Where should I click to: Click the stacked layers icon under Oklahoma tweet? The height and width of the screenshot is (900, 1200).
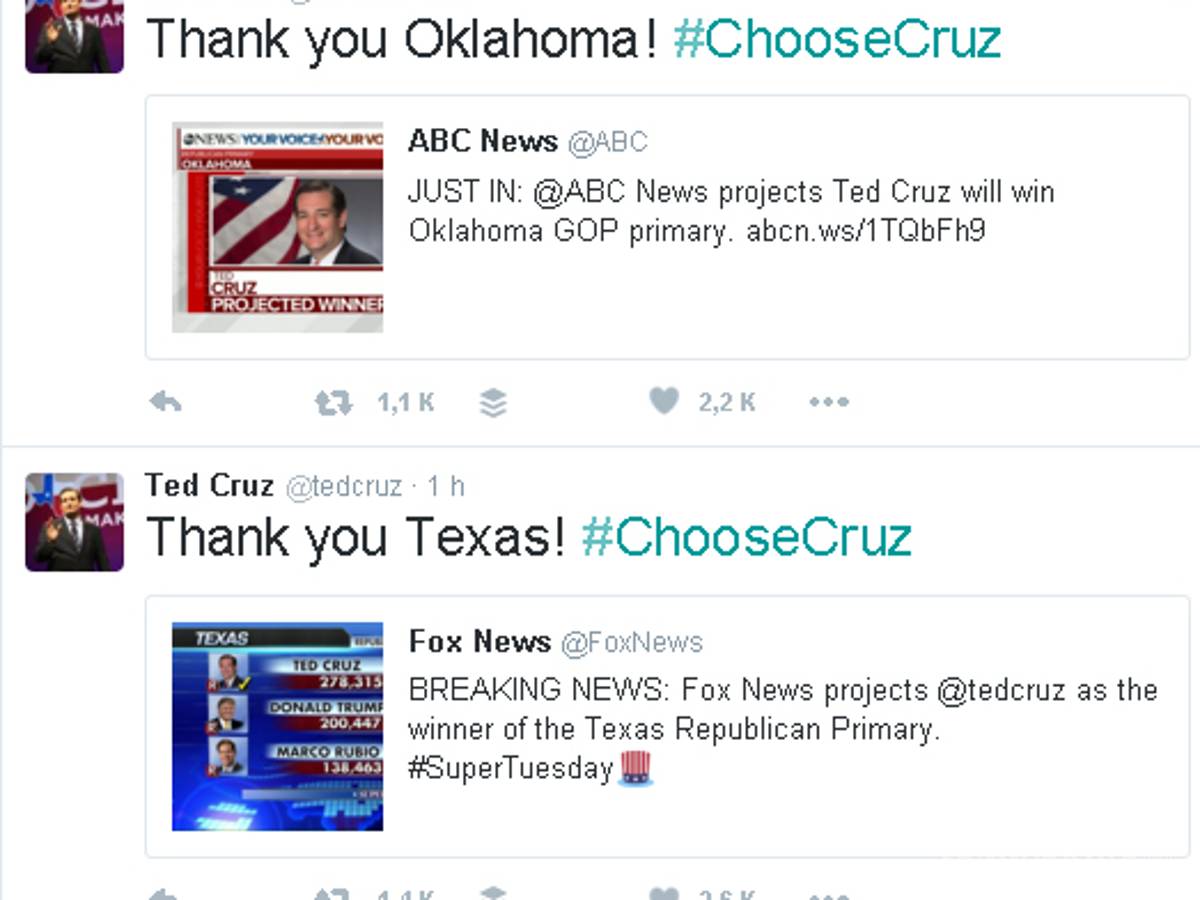pos(493,402)
